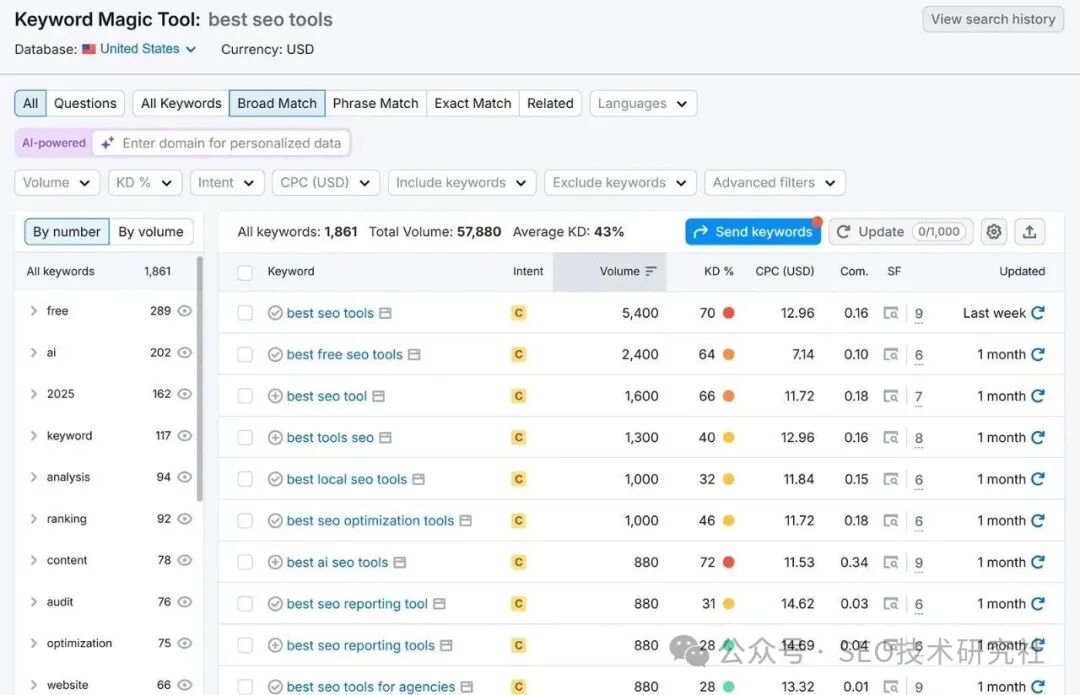Change the United States database
This screenshot has width=1080, height=695.
tap(140, 49)
